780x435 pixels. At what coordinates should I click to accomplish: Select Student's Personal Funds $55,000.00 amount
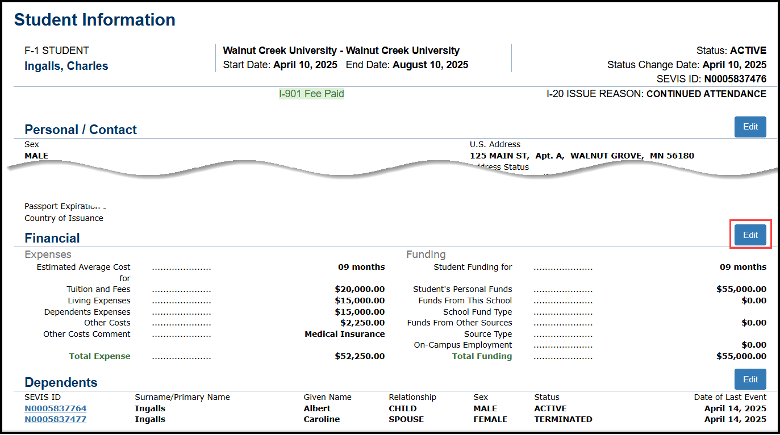[x=741, y=289]
